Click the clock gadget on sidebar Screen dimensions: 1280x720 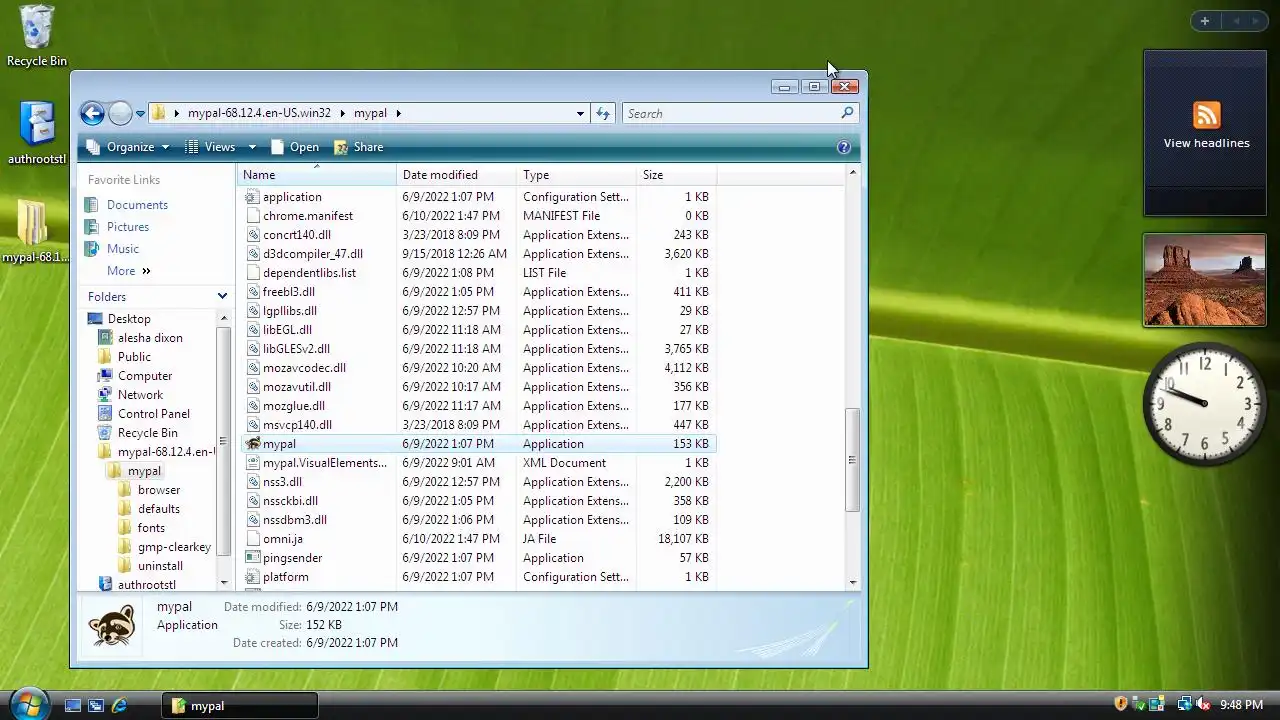1205,403
